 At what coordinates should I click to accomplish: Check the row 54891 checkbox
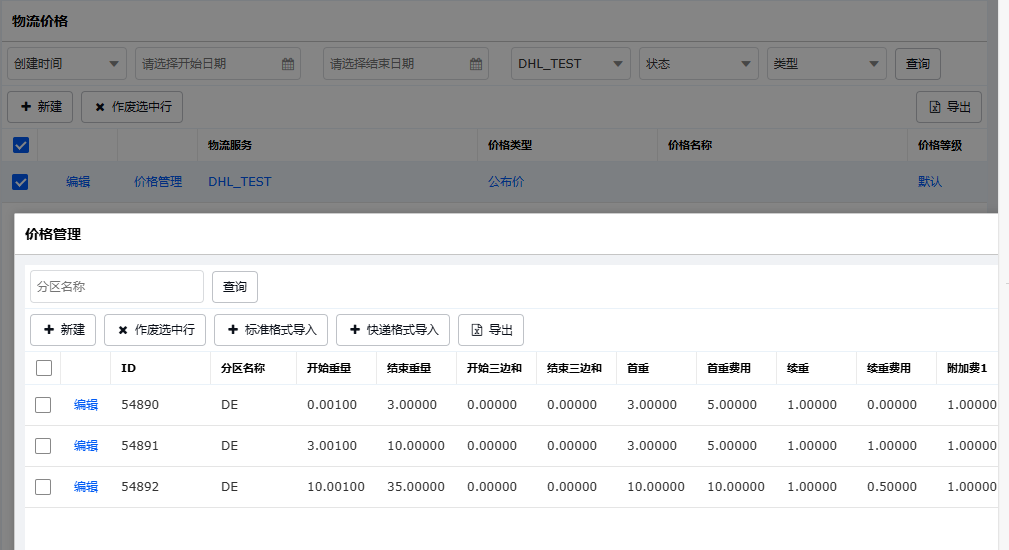coord(43,446)
